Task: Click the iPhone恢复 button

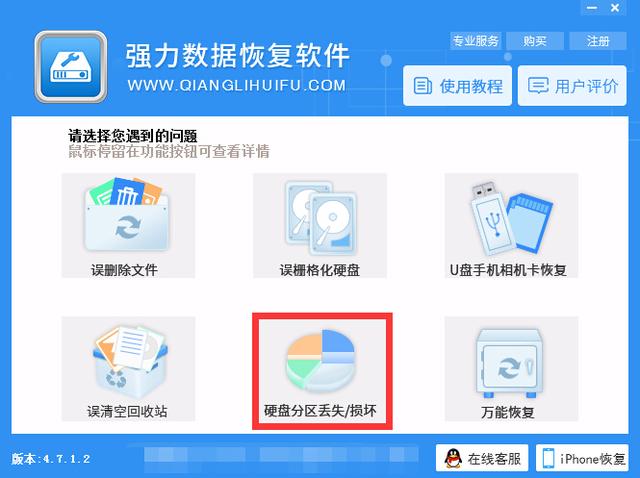Action: tap(582, 458)
